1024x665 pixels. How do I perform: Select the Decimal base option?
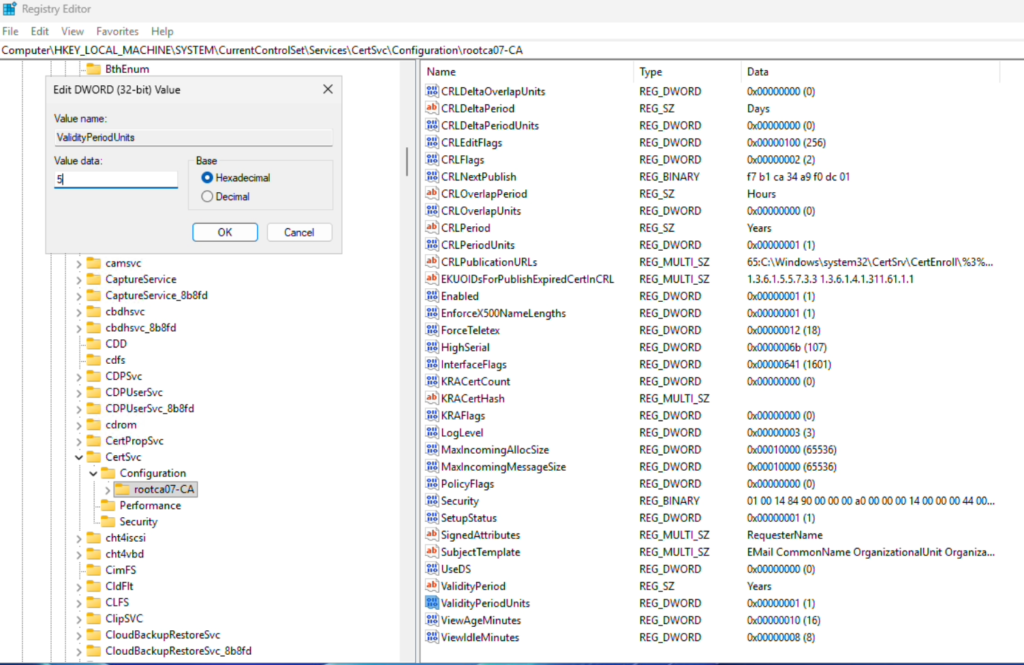(x=207, y=197)
